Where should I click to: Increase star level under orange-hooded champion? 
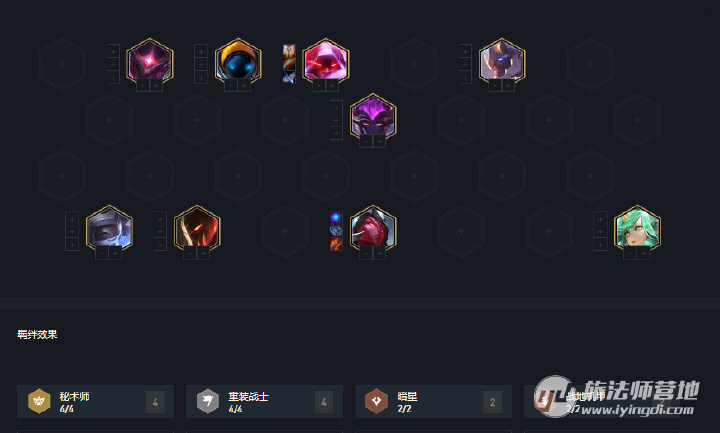[x=244, y=86]
